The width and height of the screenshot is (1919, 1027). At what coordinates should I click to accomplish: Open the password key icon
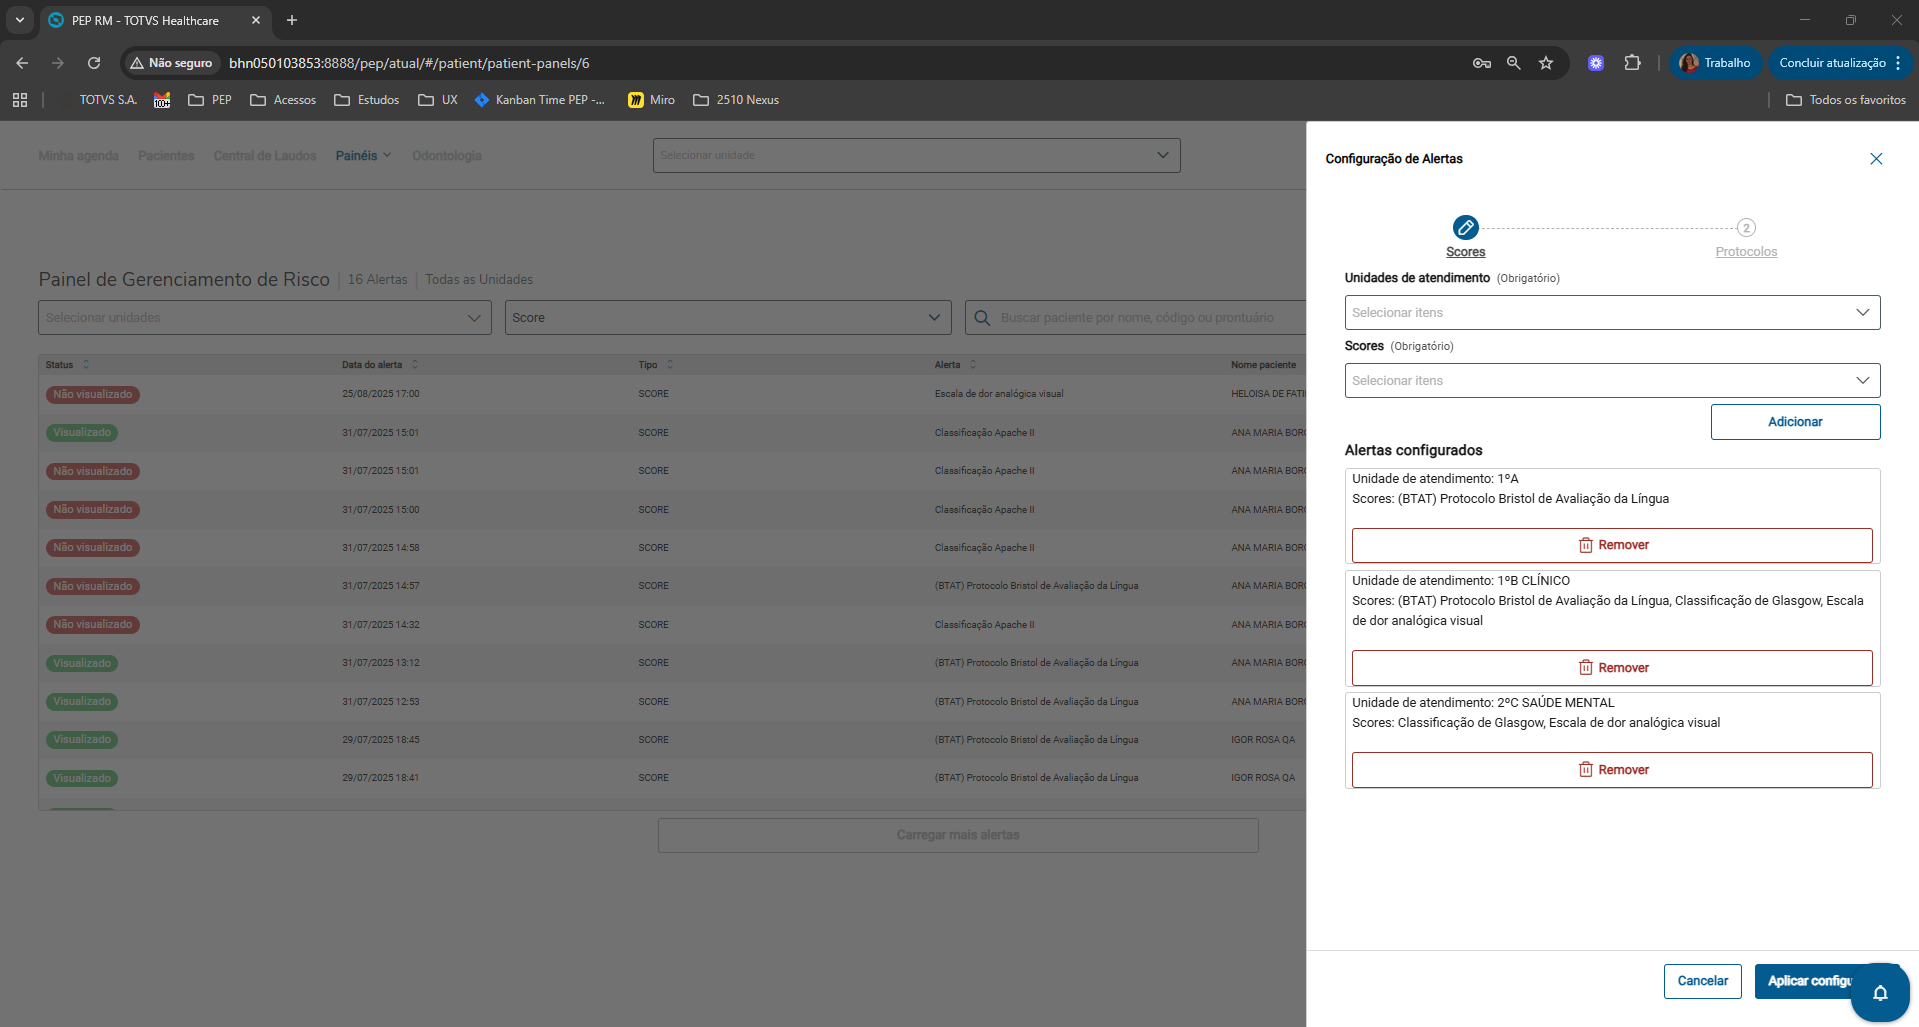(1482, 63)
